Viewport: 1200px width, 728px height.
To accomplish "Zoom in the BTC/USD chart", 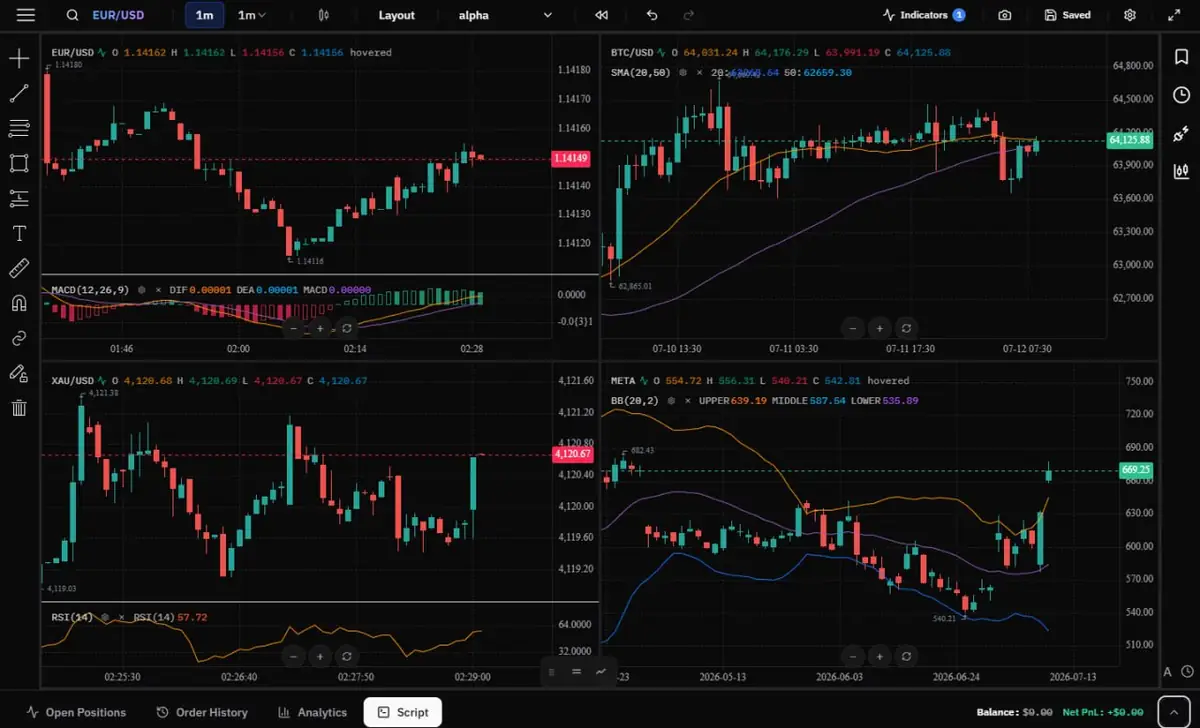I will tap(879, 328).
